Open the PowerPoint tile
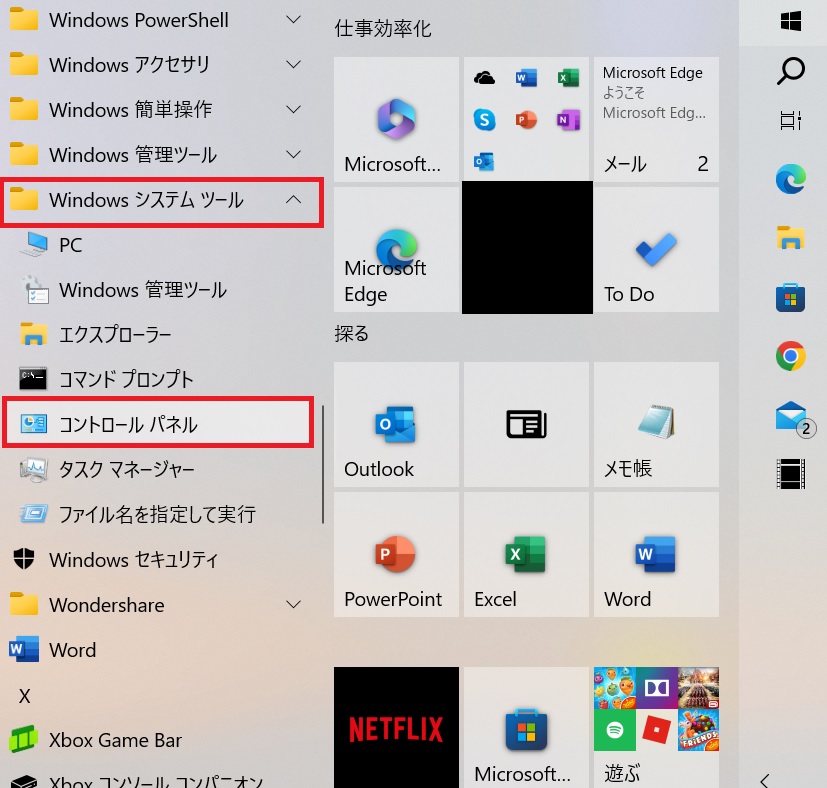This screenshot has width=827, height=788. click(x=396, y=554)
